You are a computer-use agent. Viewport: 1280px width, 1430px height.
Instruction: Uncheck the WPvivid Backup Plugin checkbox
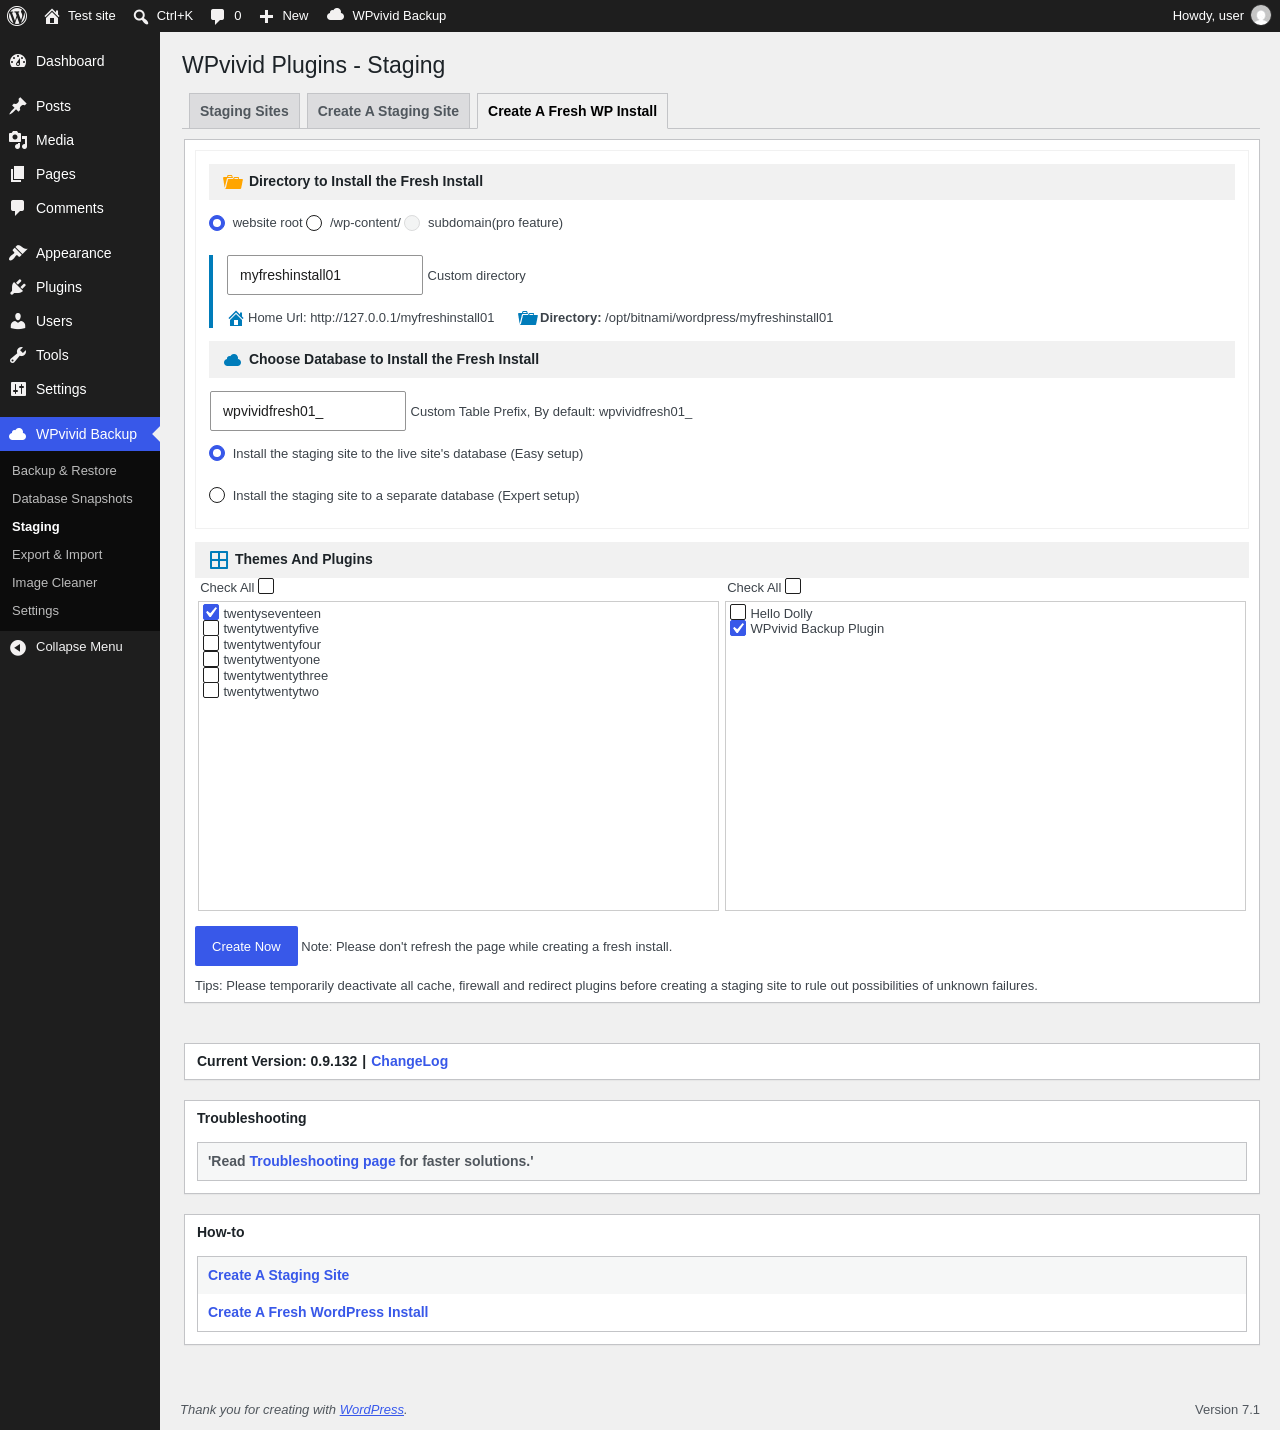738,628
